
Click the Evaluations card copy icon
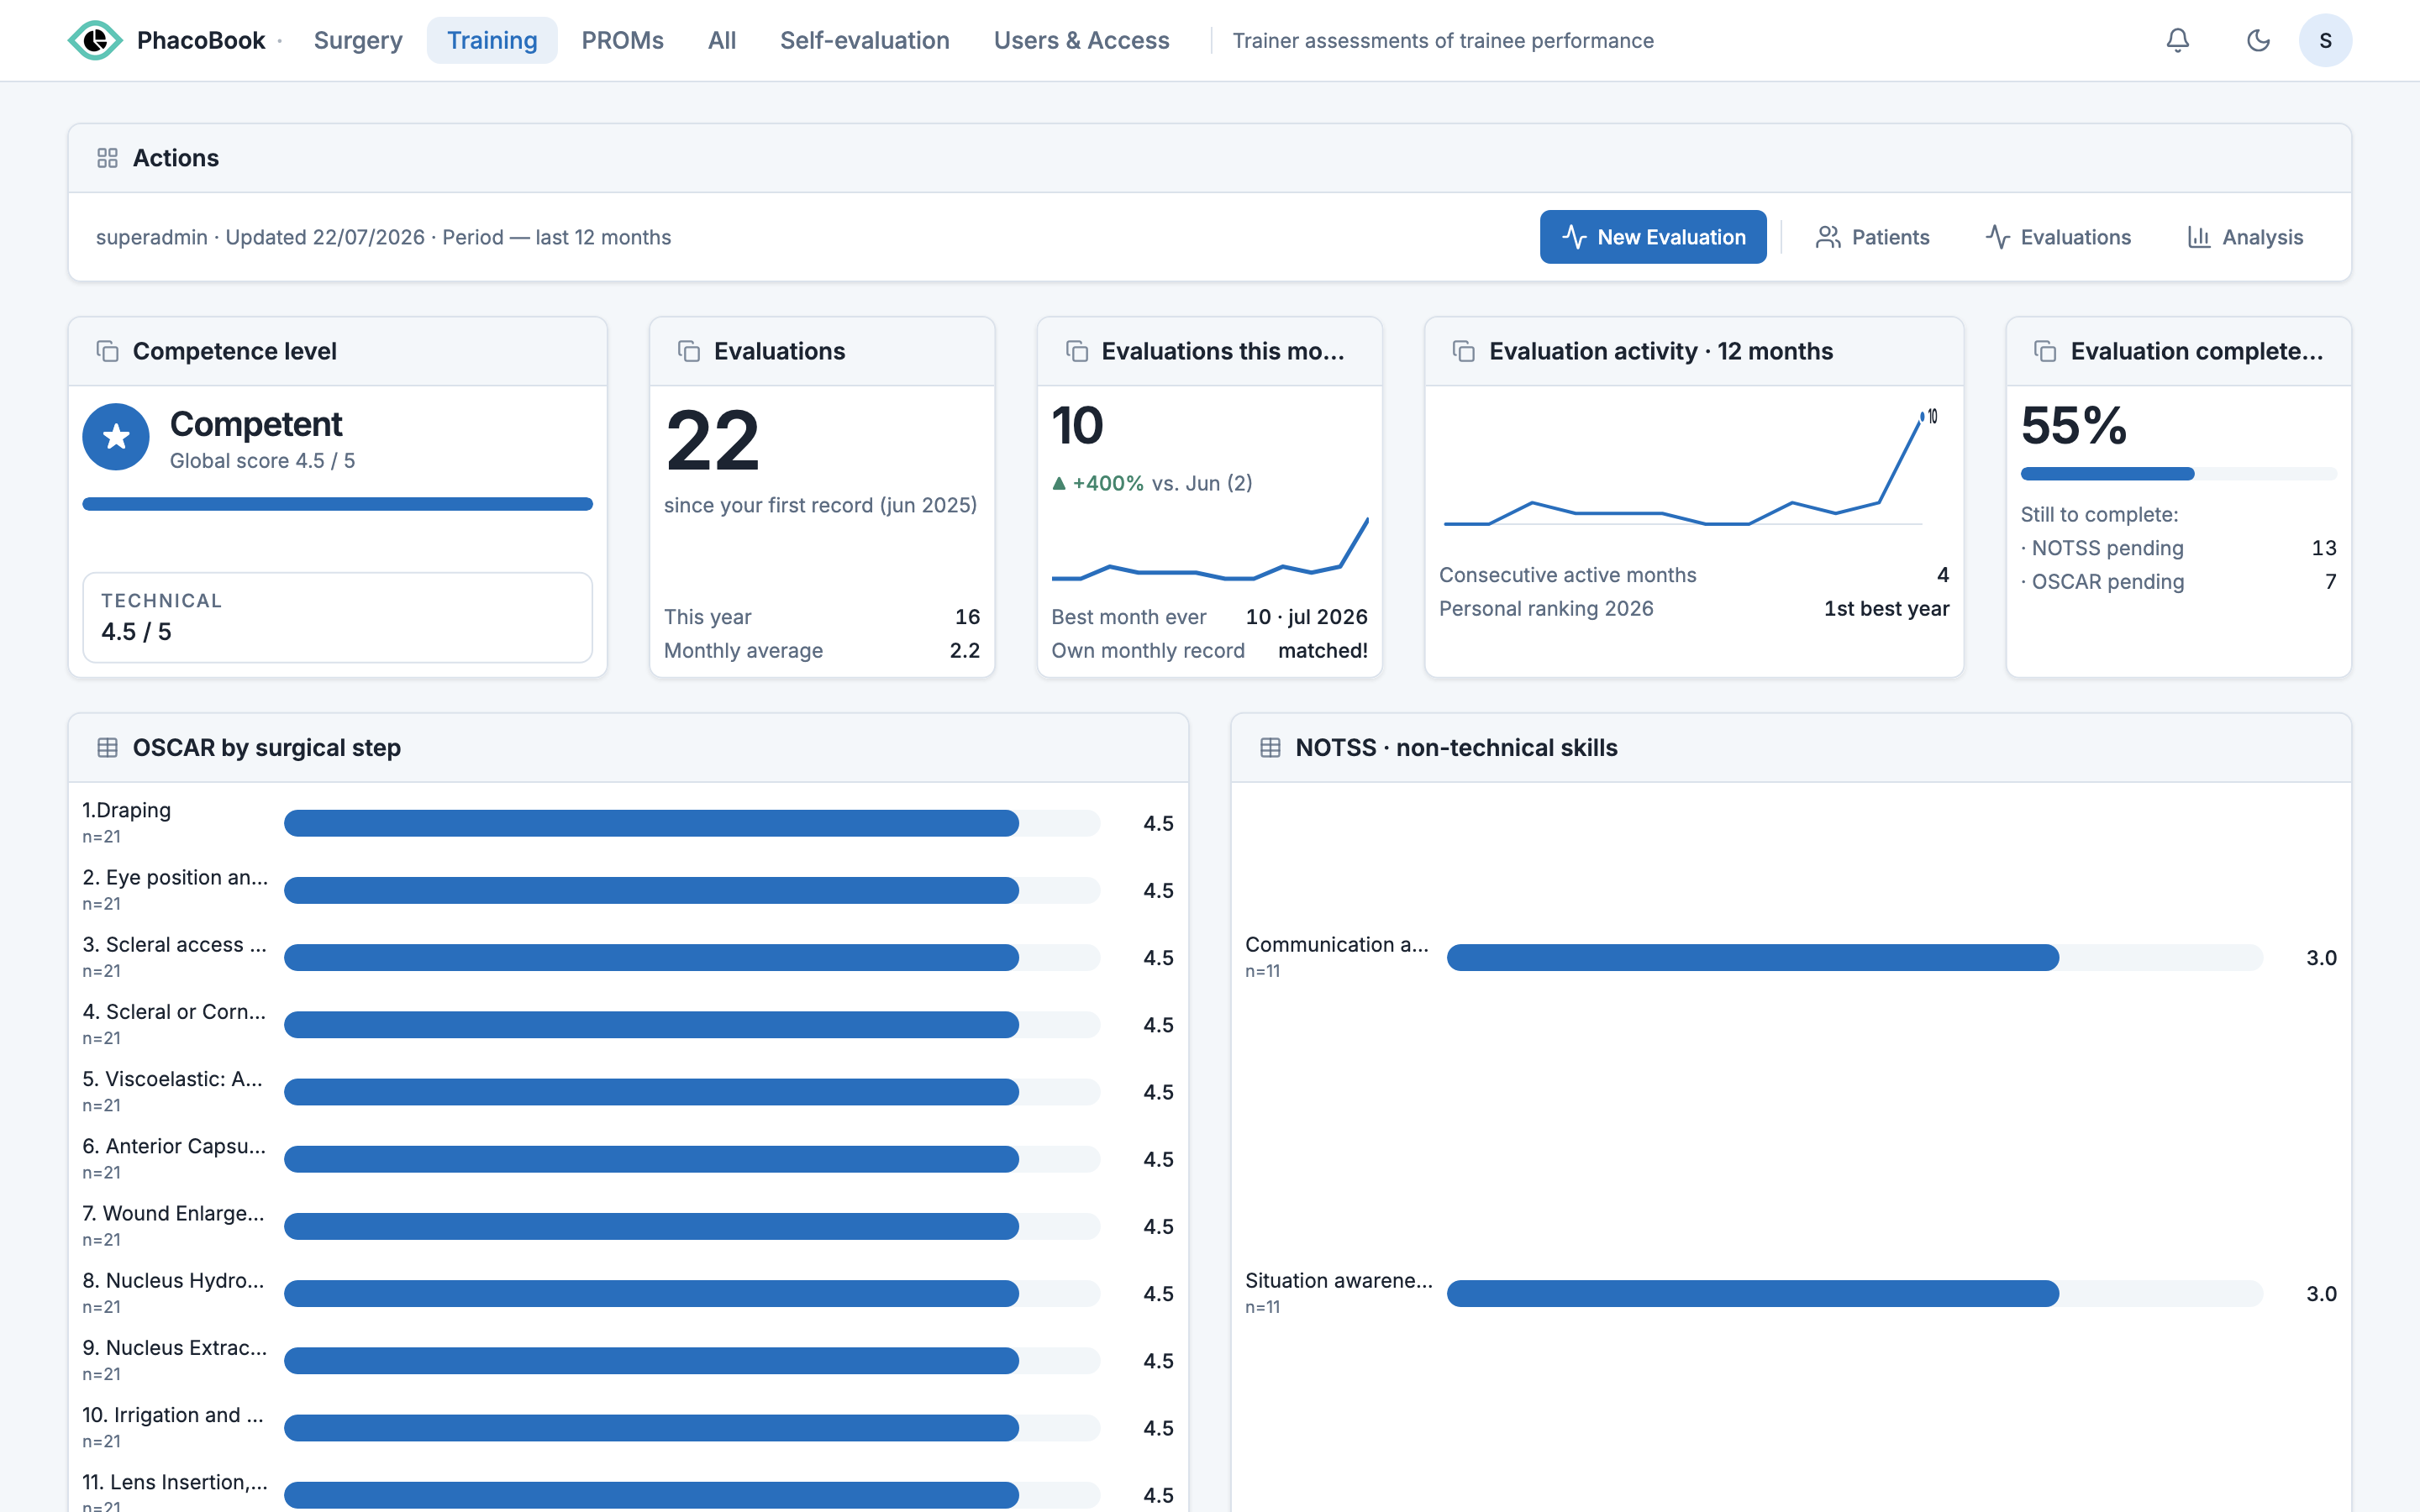[x=689, y=351]
